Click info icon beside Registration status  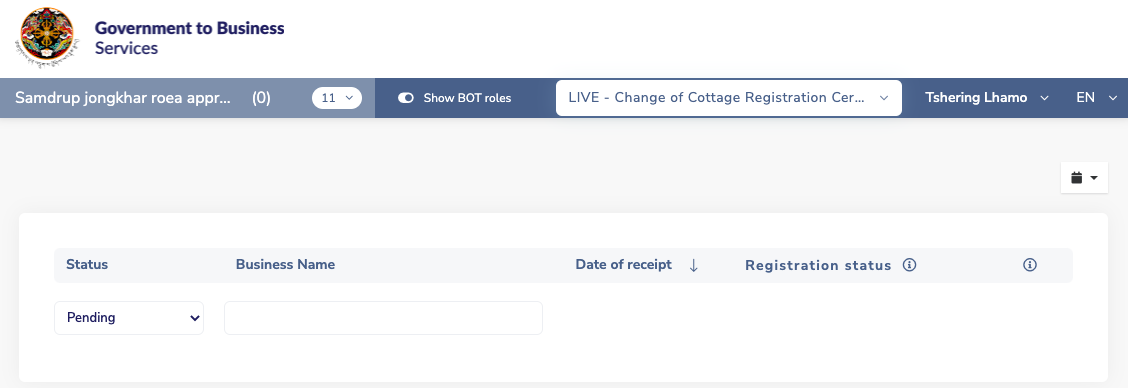click(x=909, y=265)
